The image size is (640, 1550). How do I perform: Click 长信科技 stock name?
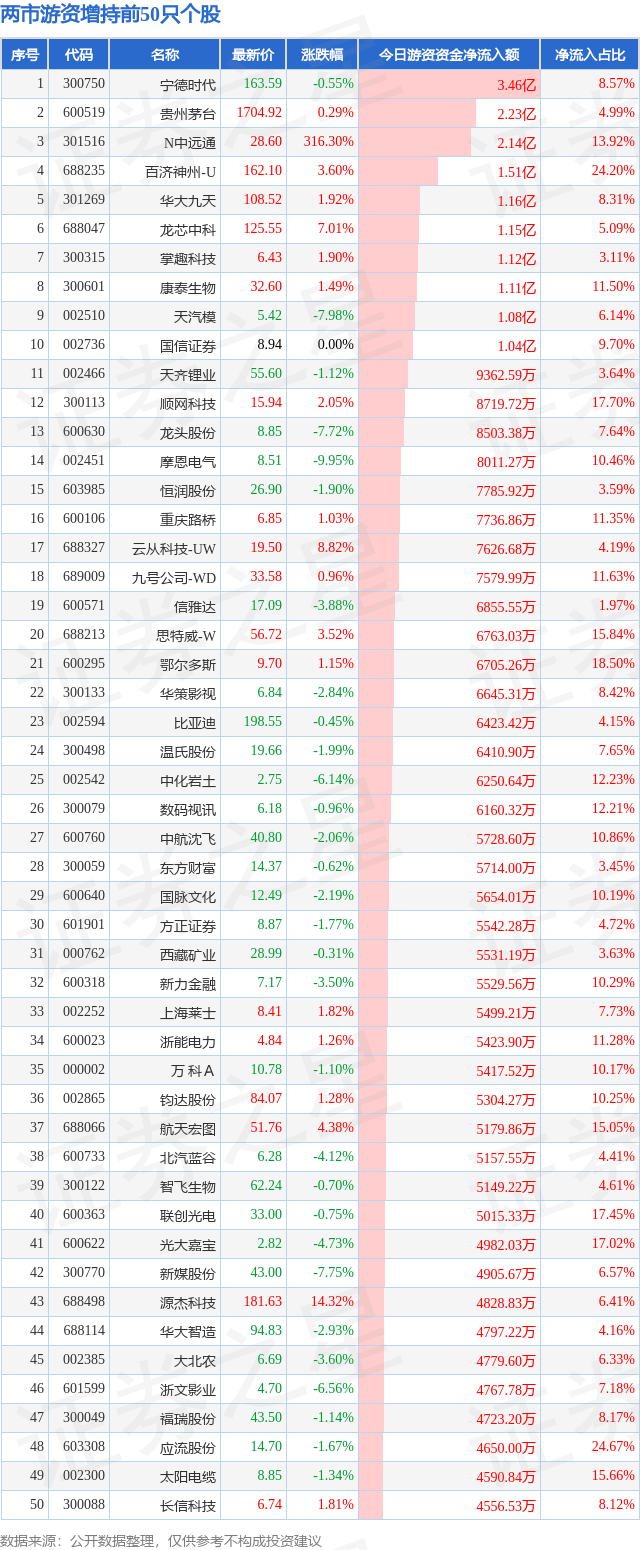pyautogui.click(x=188, y=1506)
